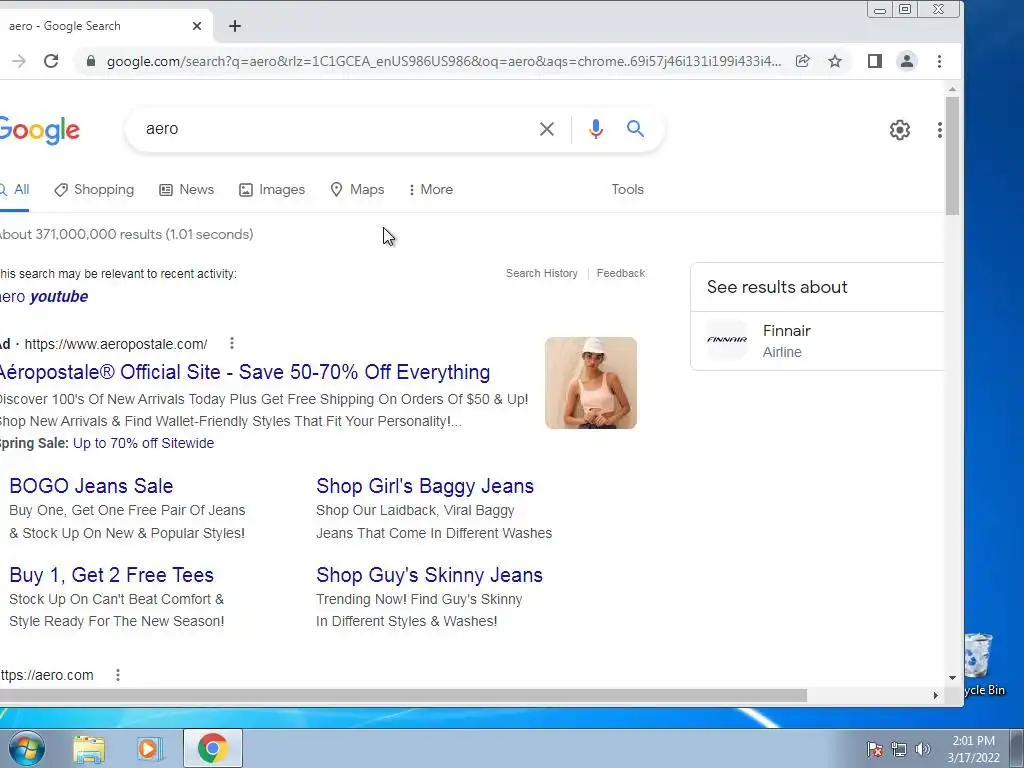Bookmark this page with the star
Screen dimensions: 1024x768
[x=835, y=61]
